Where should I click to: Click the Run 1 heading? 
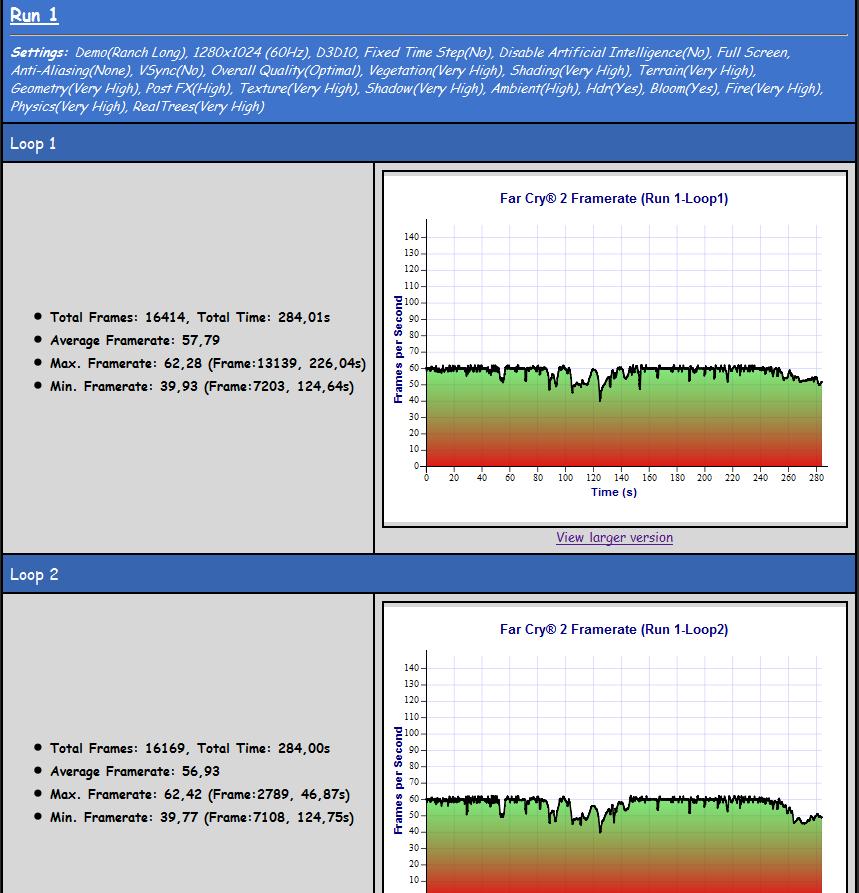34,15
